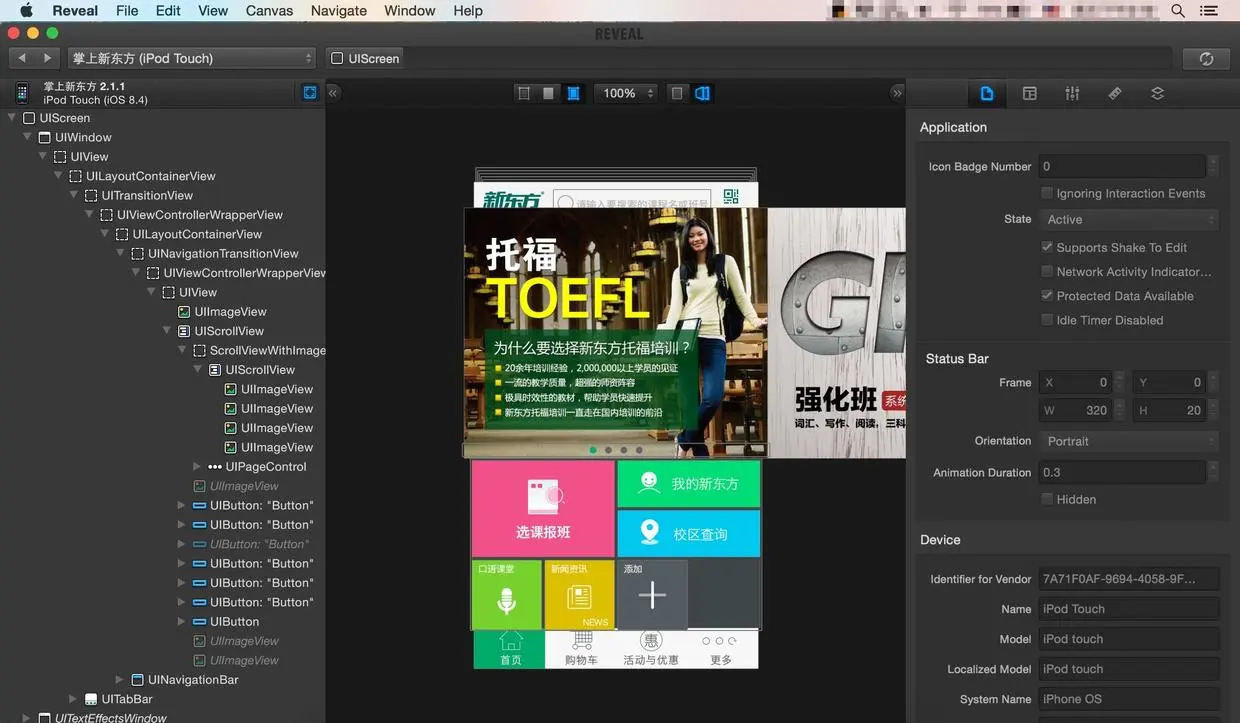The image size is (1240, 723).
Task: Toggle the status bar Hidden checkbox
Action: coord(1047,499)
